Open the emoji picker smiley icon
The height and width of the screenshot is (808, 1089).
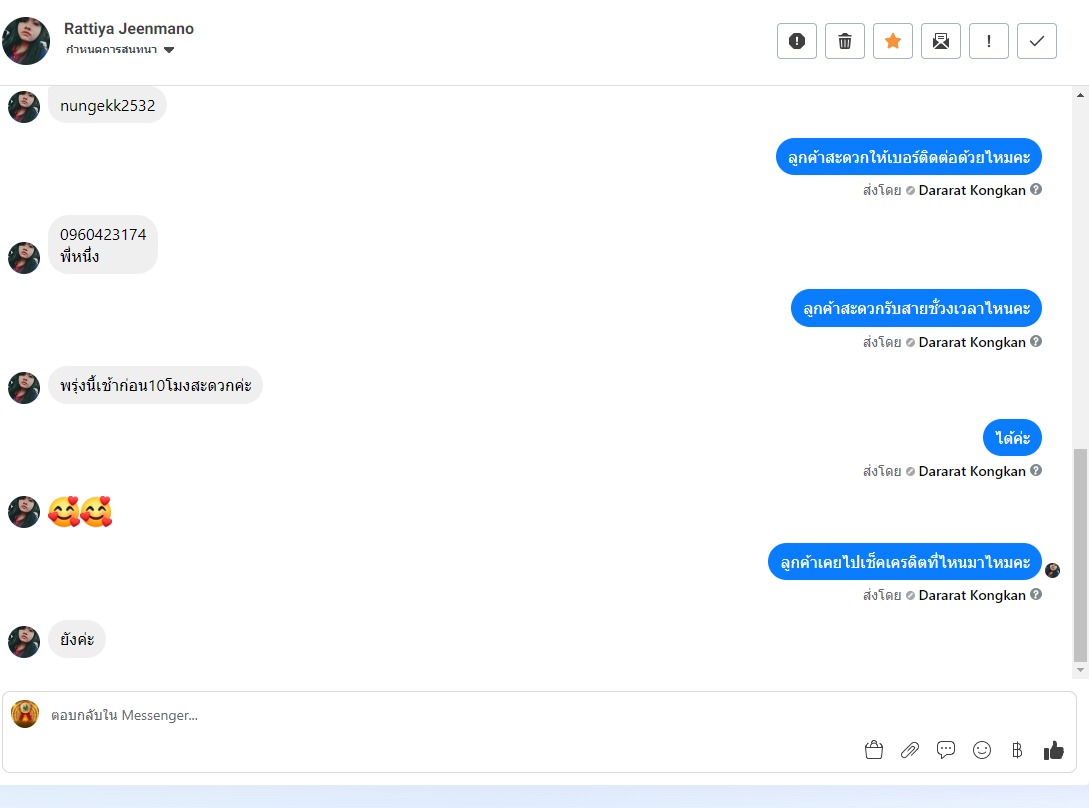[982, 750]
